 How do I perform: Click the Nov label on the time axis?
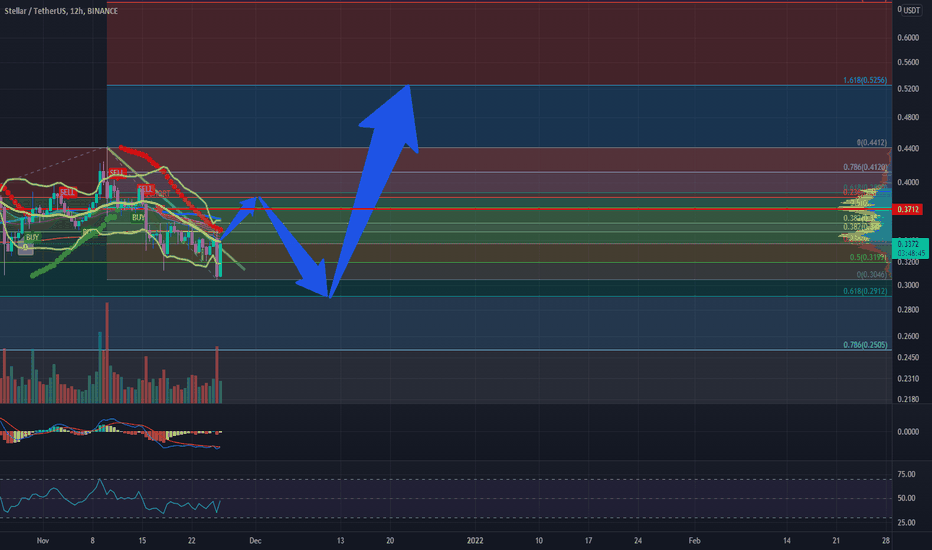tap(43, 540)
